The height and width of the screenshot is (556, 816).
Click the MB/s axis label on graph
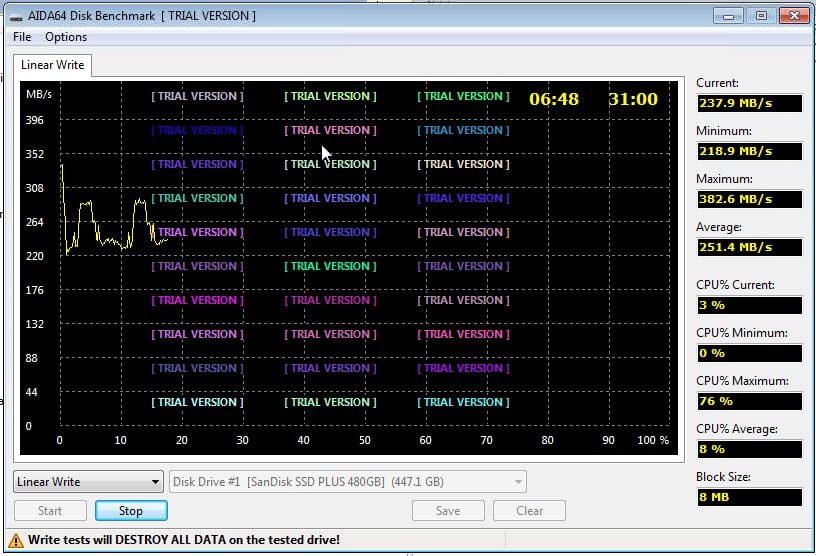39,94
